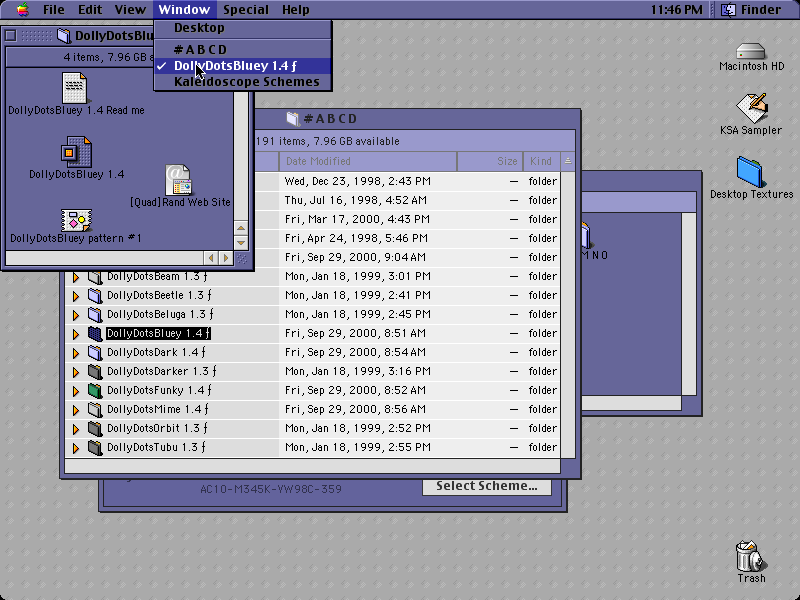Open the View menu

[x=130, y=10]
